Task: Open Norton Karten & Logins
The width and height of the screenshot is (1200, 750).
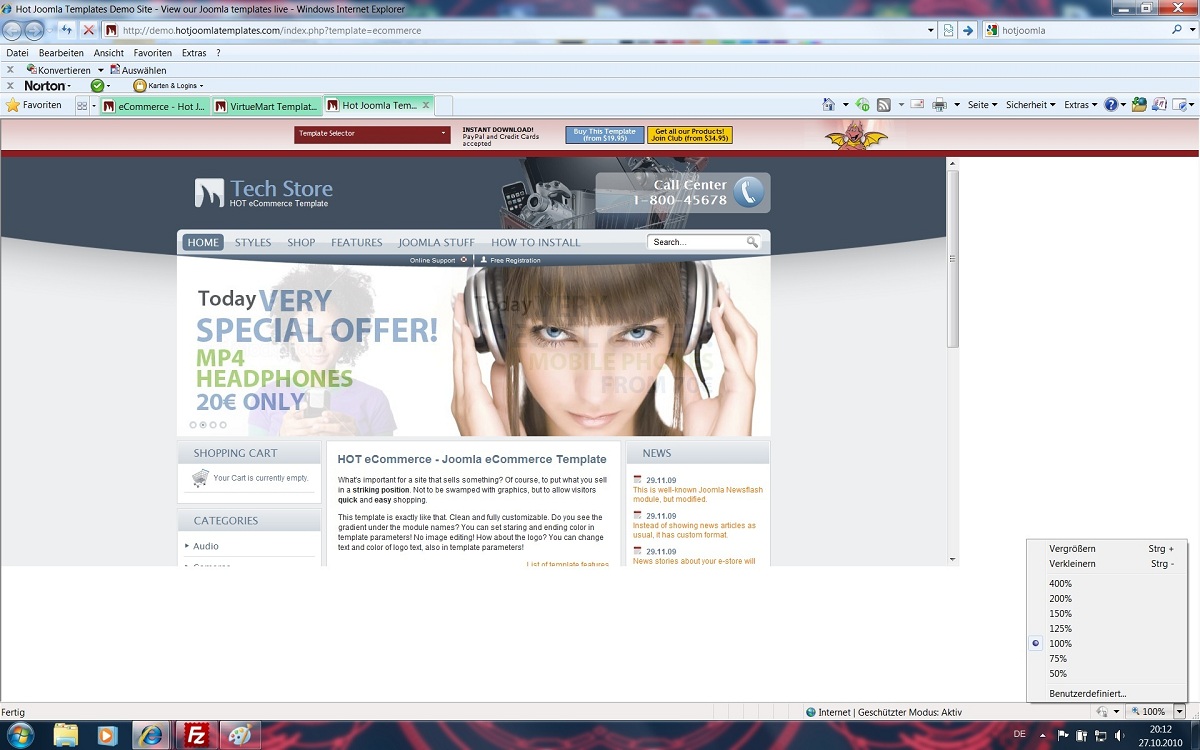Action: [166, 86]
